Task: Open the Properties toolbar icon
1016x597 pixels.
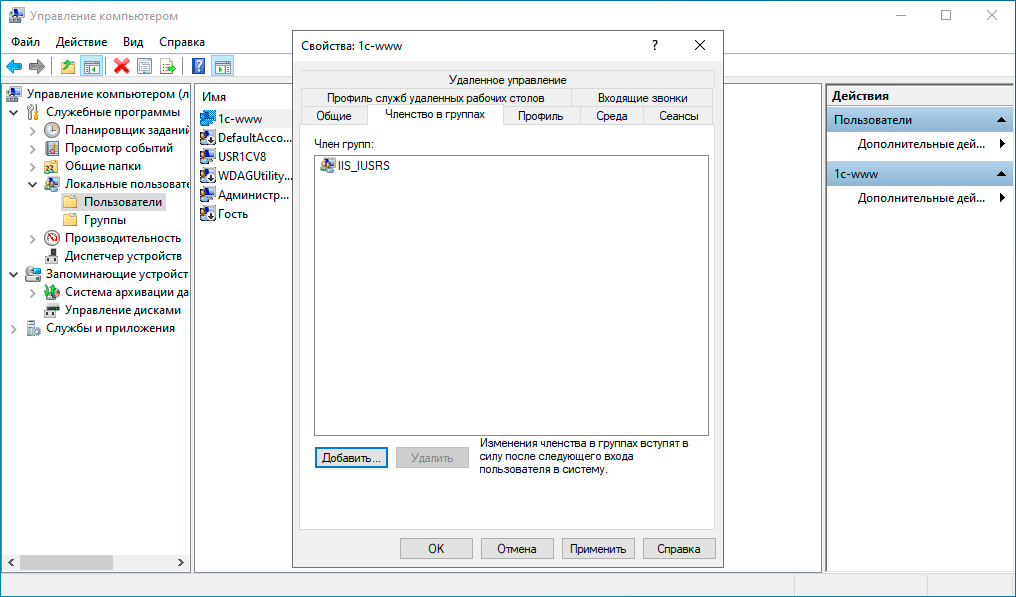Action: click(144, 66)
